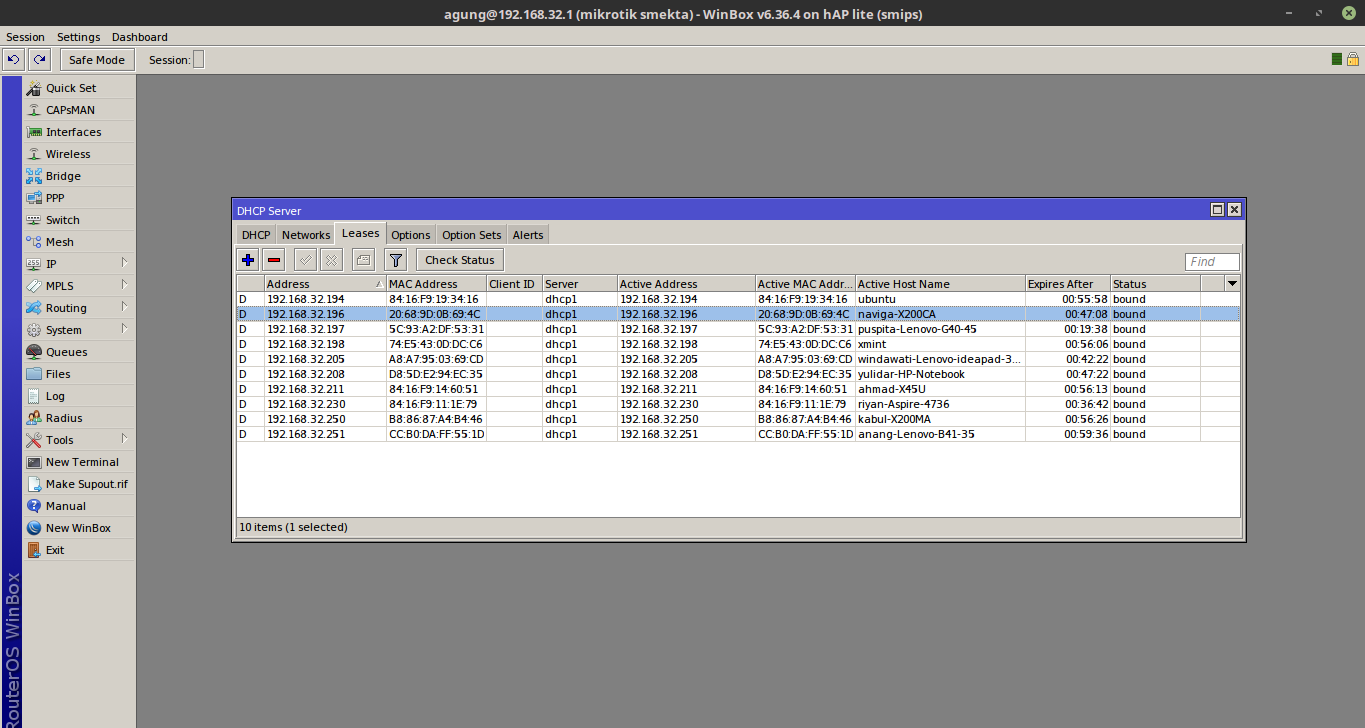
Task: Click the Undo arrow icon
Action: coord(13,60)
